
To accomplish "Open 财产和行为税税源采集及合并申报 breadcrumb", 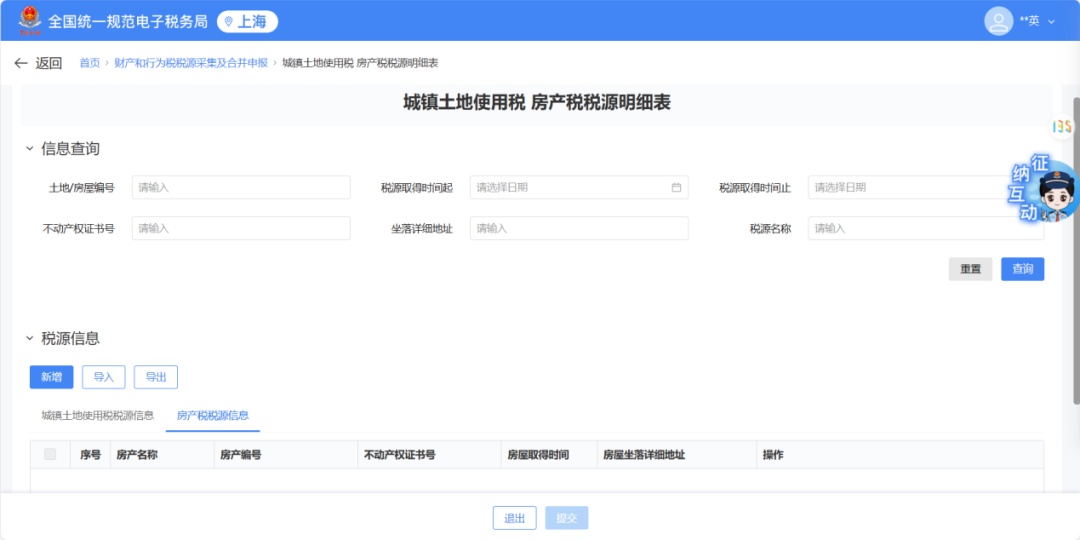I will tap(191, 63).
